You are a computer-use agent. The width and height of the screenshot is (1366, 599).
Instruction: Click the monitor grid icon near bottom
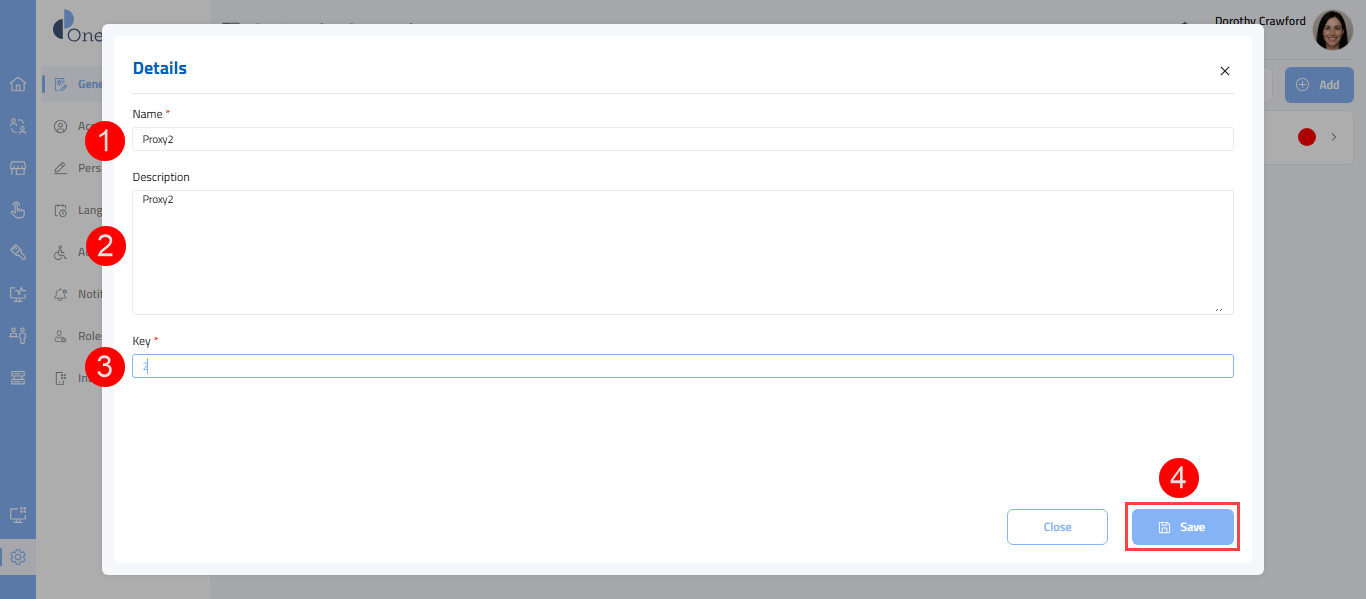[x=18, y=515]
